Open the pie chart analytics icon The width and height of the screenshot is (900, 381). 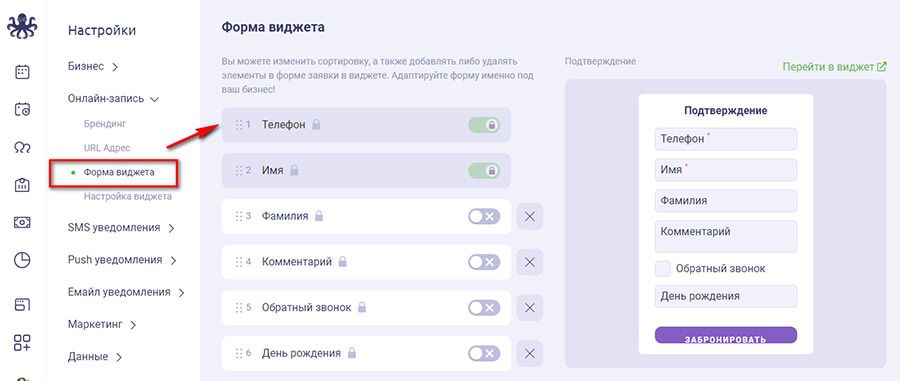point(22,260)
